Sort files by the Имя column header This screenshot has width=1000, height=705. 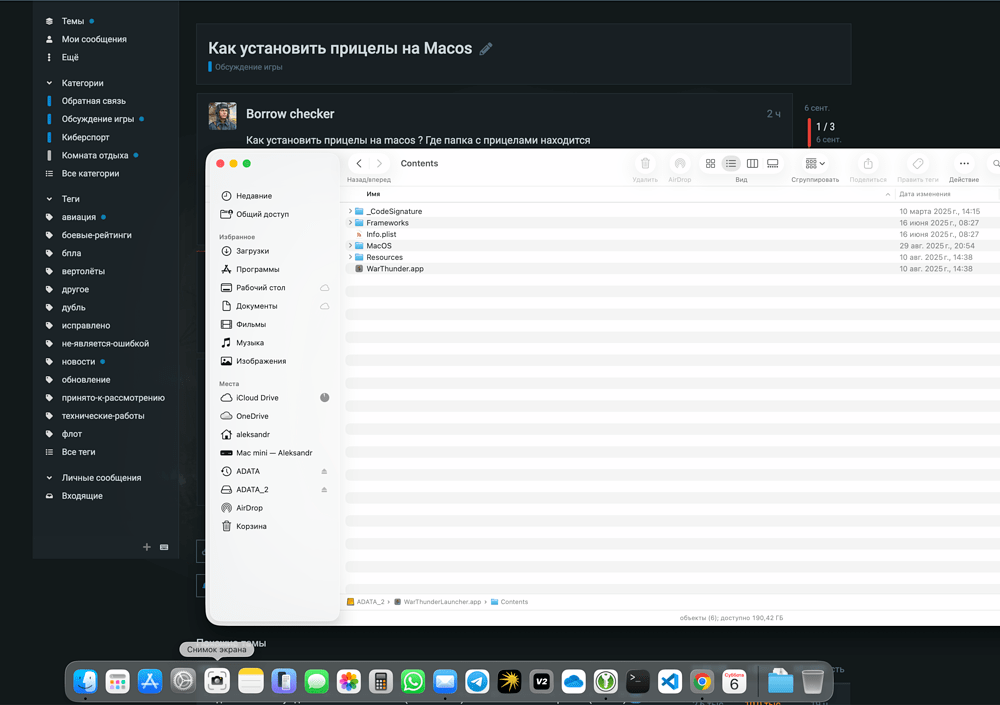pos(373,194)
